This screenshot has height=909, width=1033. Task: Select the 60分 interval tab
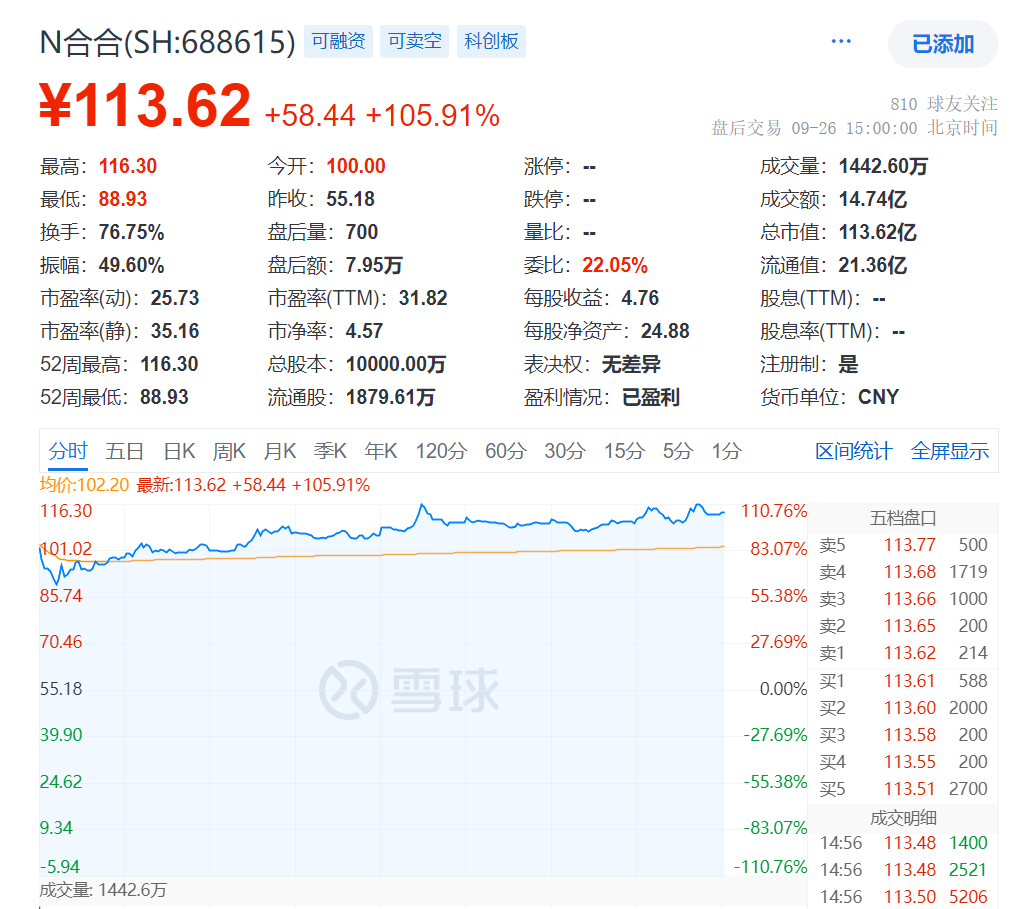[x=505, y=452]
